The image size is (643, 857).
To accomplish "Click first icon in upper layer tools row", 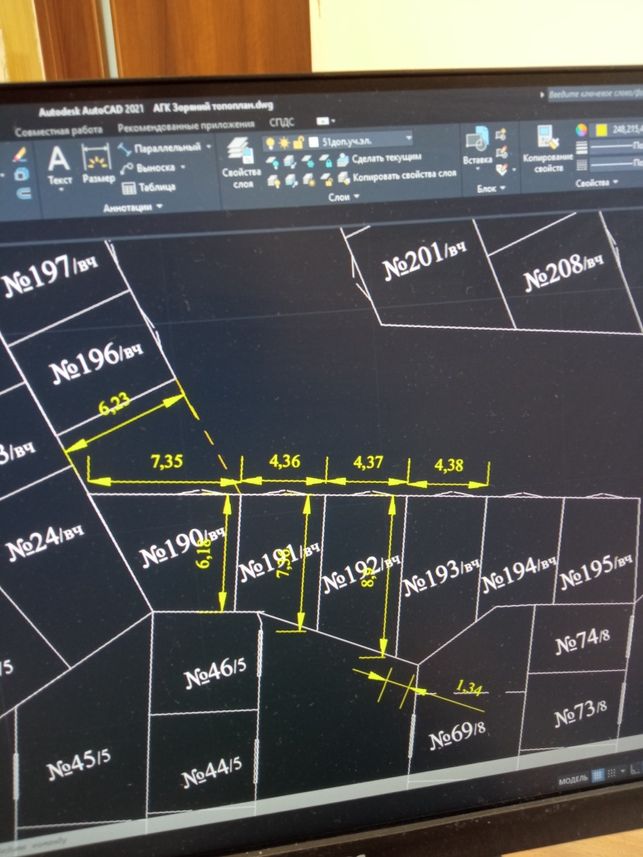I will [272, 162].
